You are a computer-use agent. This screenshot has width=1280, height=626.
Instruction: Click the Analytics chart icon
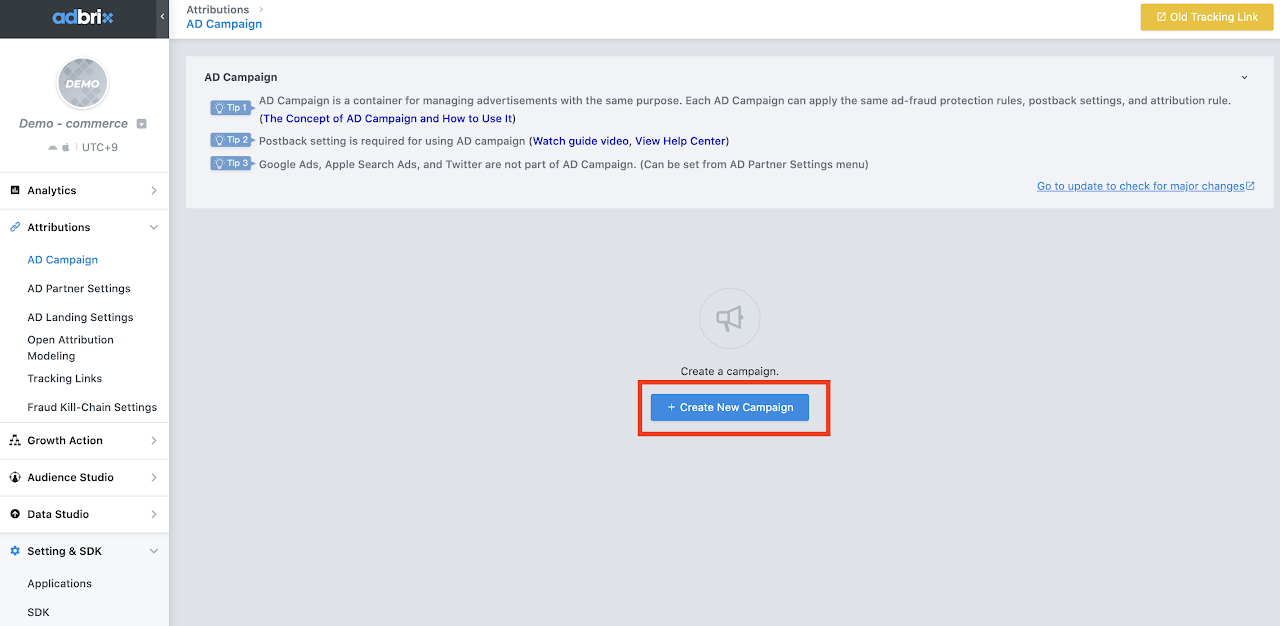click(x=15, y=190)
